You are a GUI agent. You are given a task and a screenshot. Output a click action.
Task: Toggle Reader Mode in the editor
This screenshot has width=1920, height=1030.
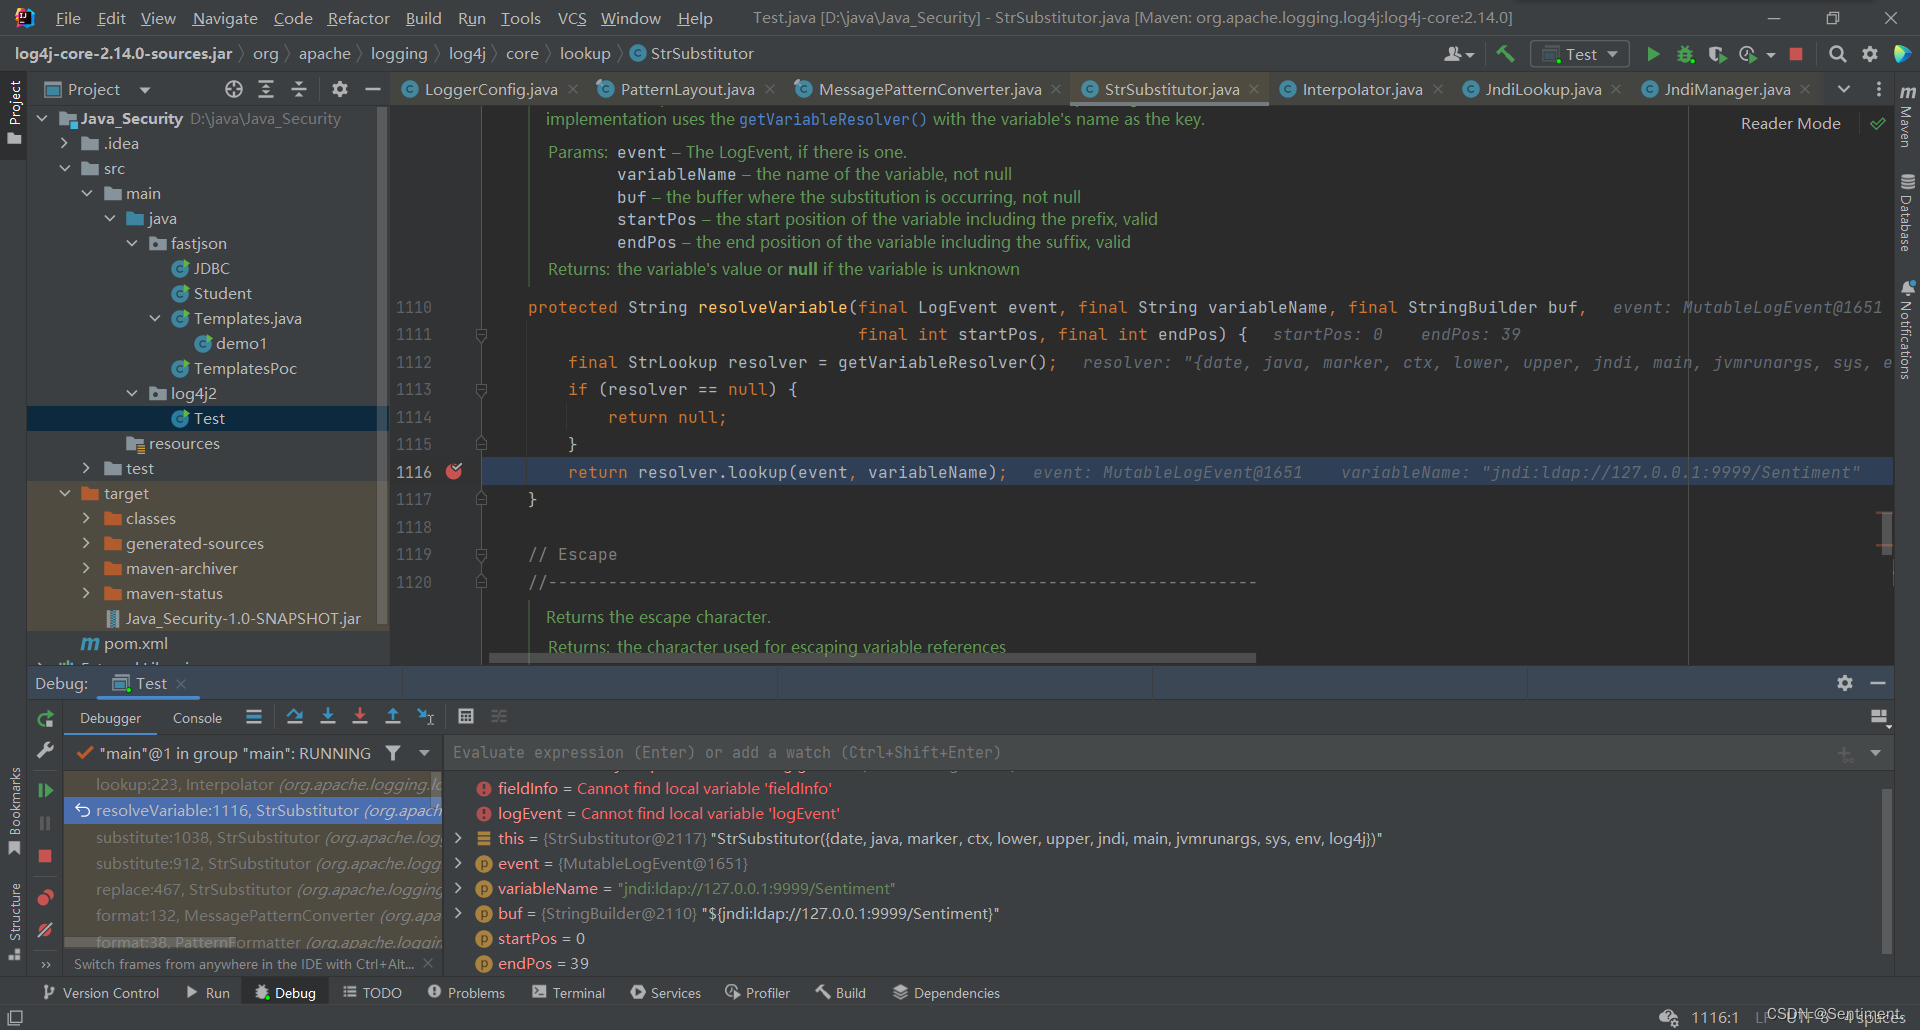coord(1790,123)
